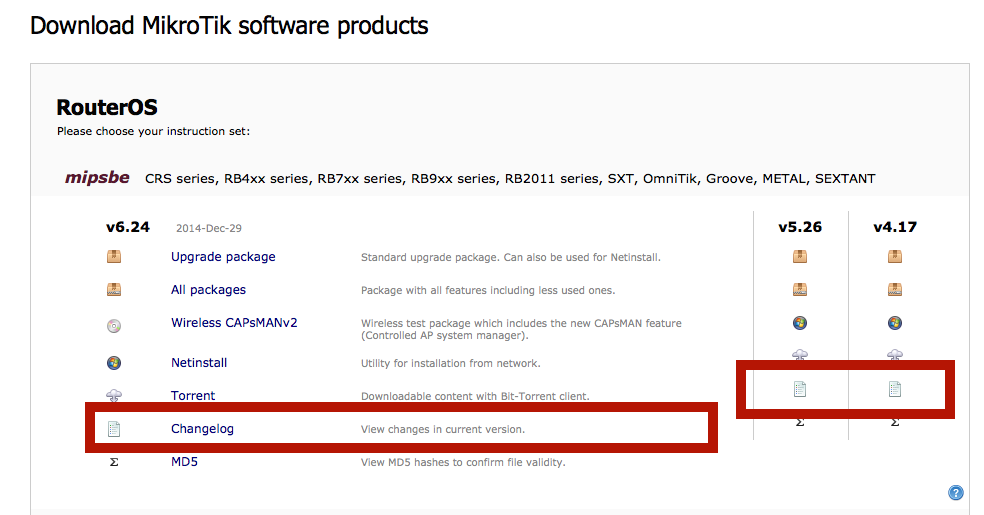Open the Upgrade package link
The height and width of the screenshot is (515, 984).
[x=223, y=257]
